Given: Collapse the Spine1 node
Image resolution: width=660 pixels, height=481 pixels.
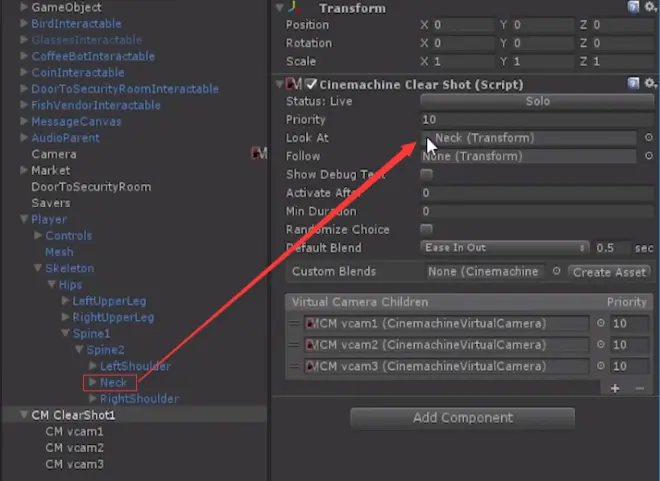Looking at the screenshot, I should point(65,333).
